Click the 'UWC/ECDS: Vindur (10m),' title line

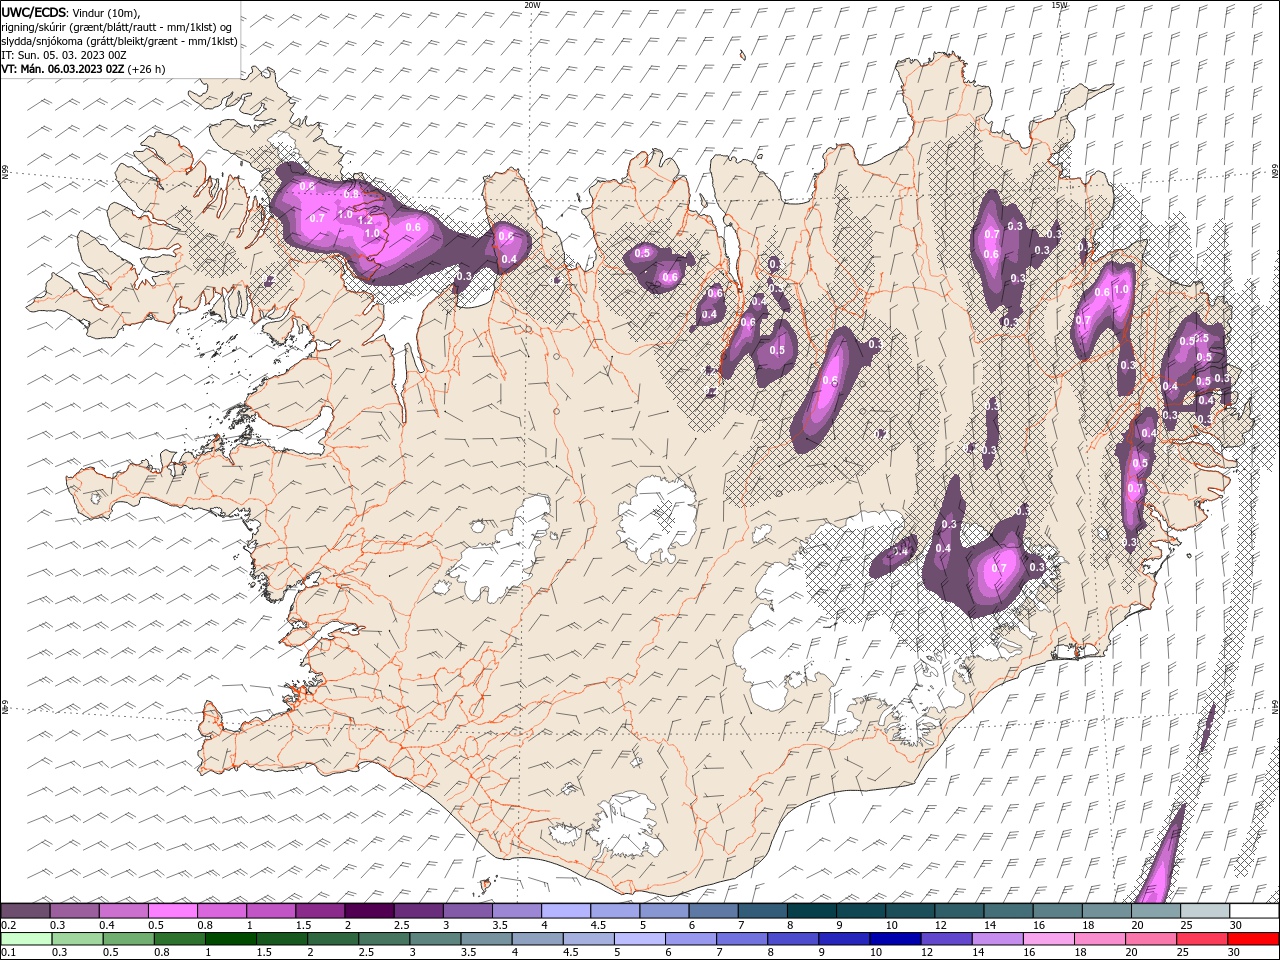(x=70, y=12)
